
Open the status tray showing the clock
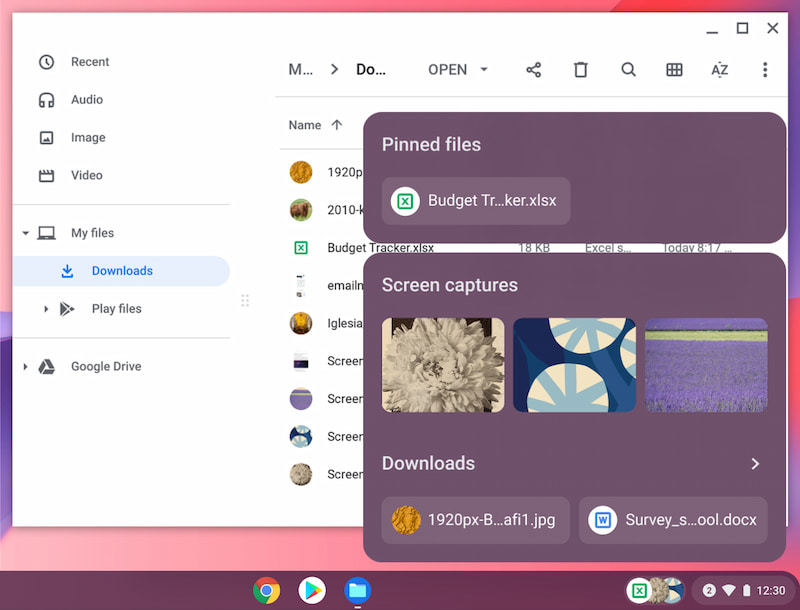pos(745,591)
